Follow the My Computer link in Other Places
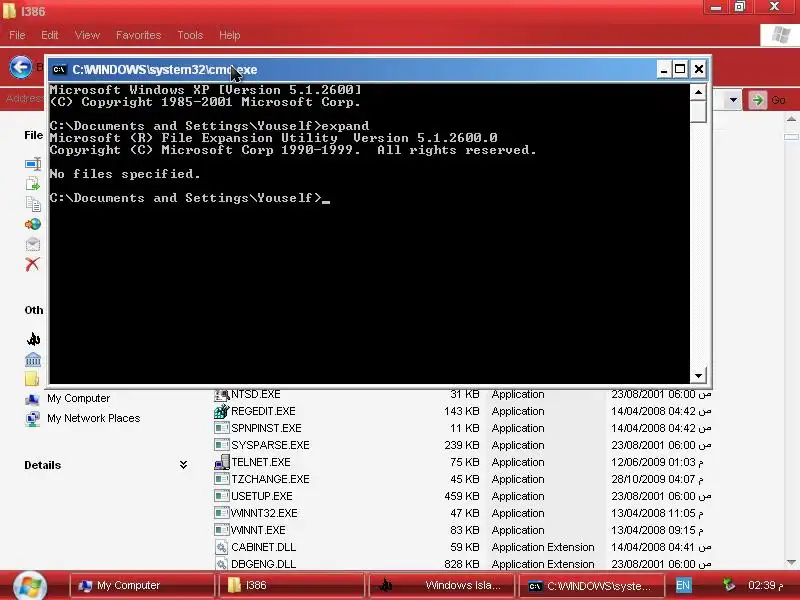This screenshot has height=600, width=800. [79, 398]
